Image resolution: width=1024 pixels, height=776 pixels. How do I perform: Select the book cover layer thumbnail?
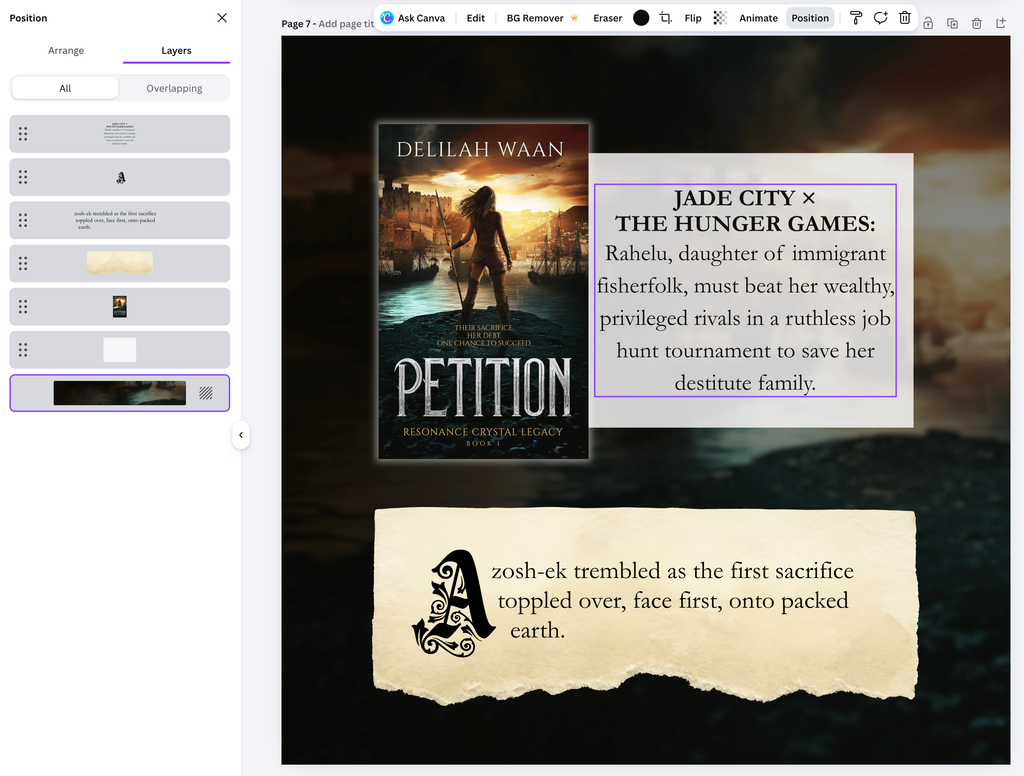[x=120, y=306]
